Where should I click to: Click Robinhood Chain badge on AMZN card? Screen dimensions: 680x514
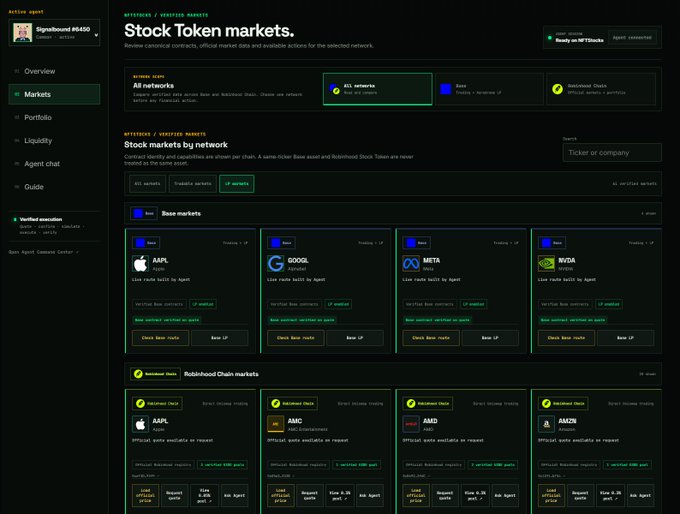(563, 403)
